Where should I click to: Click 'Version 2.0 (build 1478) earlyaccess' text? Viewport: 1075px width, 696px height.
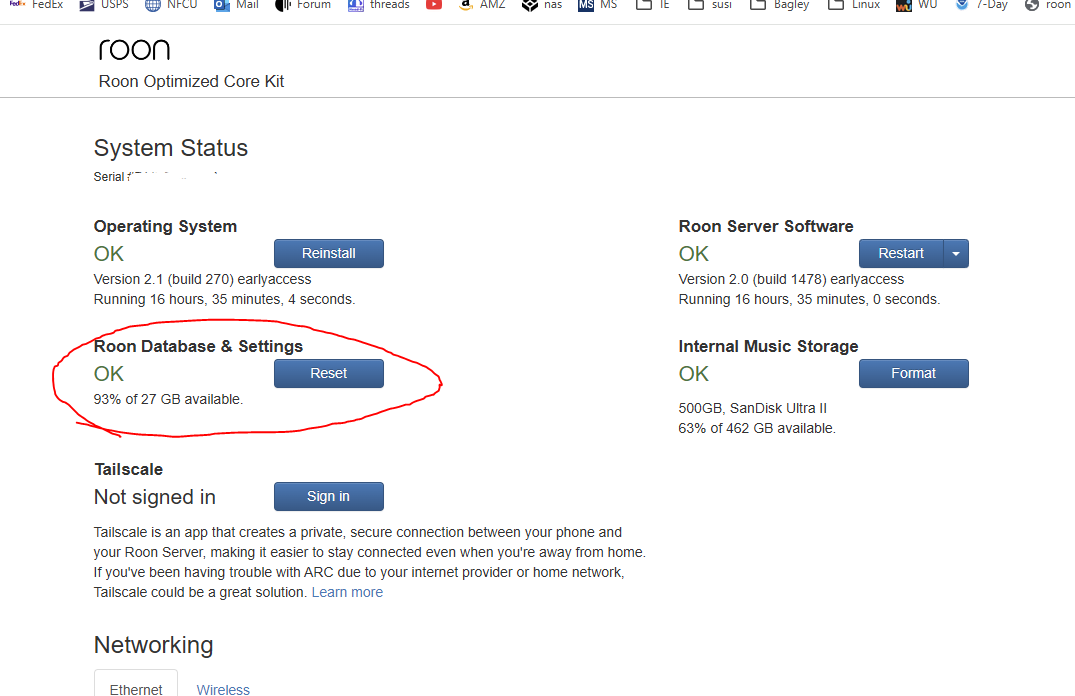pyautogui.click(x=791, y=280)
